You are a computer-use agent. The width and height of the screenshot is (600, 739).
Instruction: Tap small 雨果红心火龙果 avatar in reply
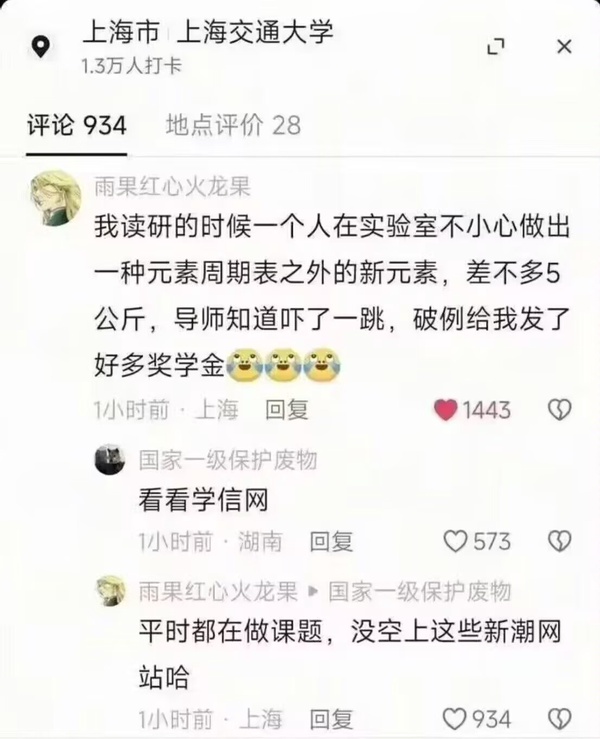tap(111, 591)
